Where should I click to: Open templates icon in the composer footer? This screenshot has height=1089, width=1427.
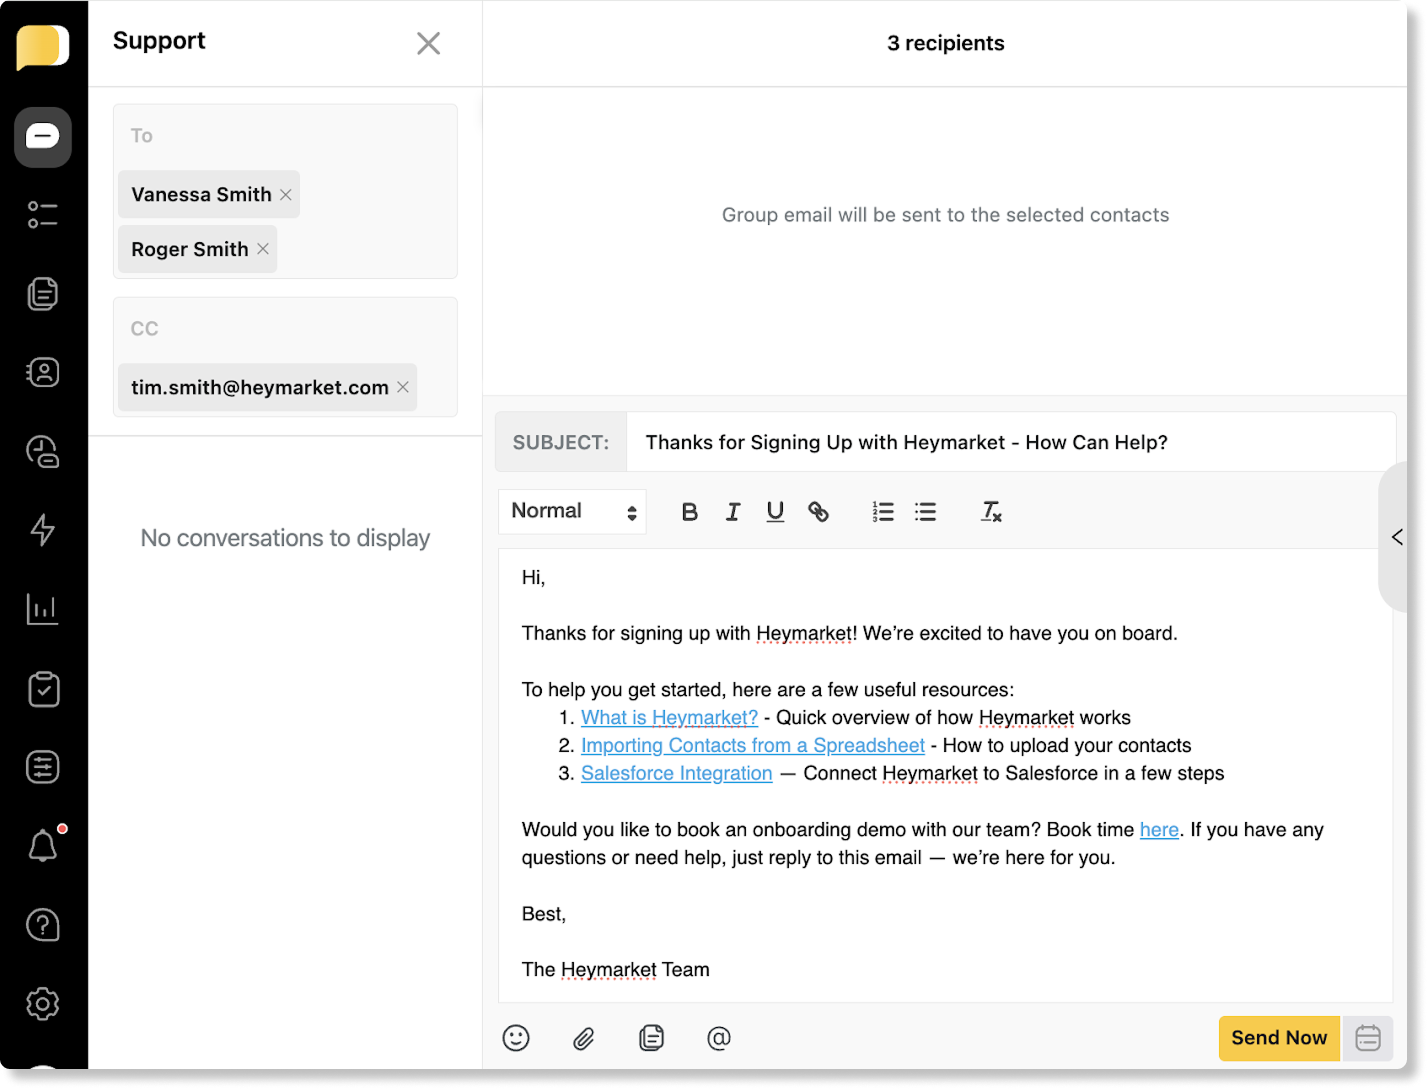tap(651, 1038)
